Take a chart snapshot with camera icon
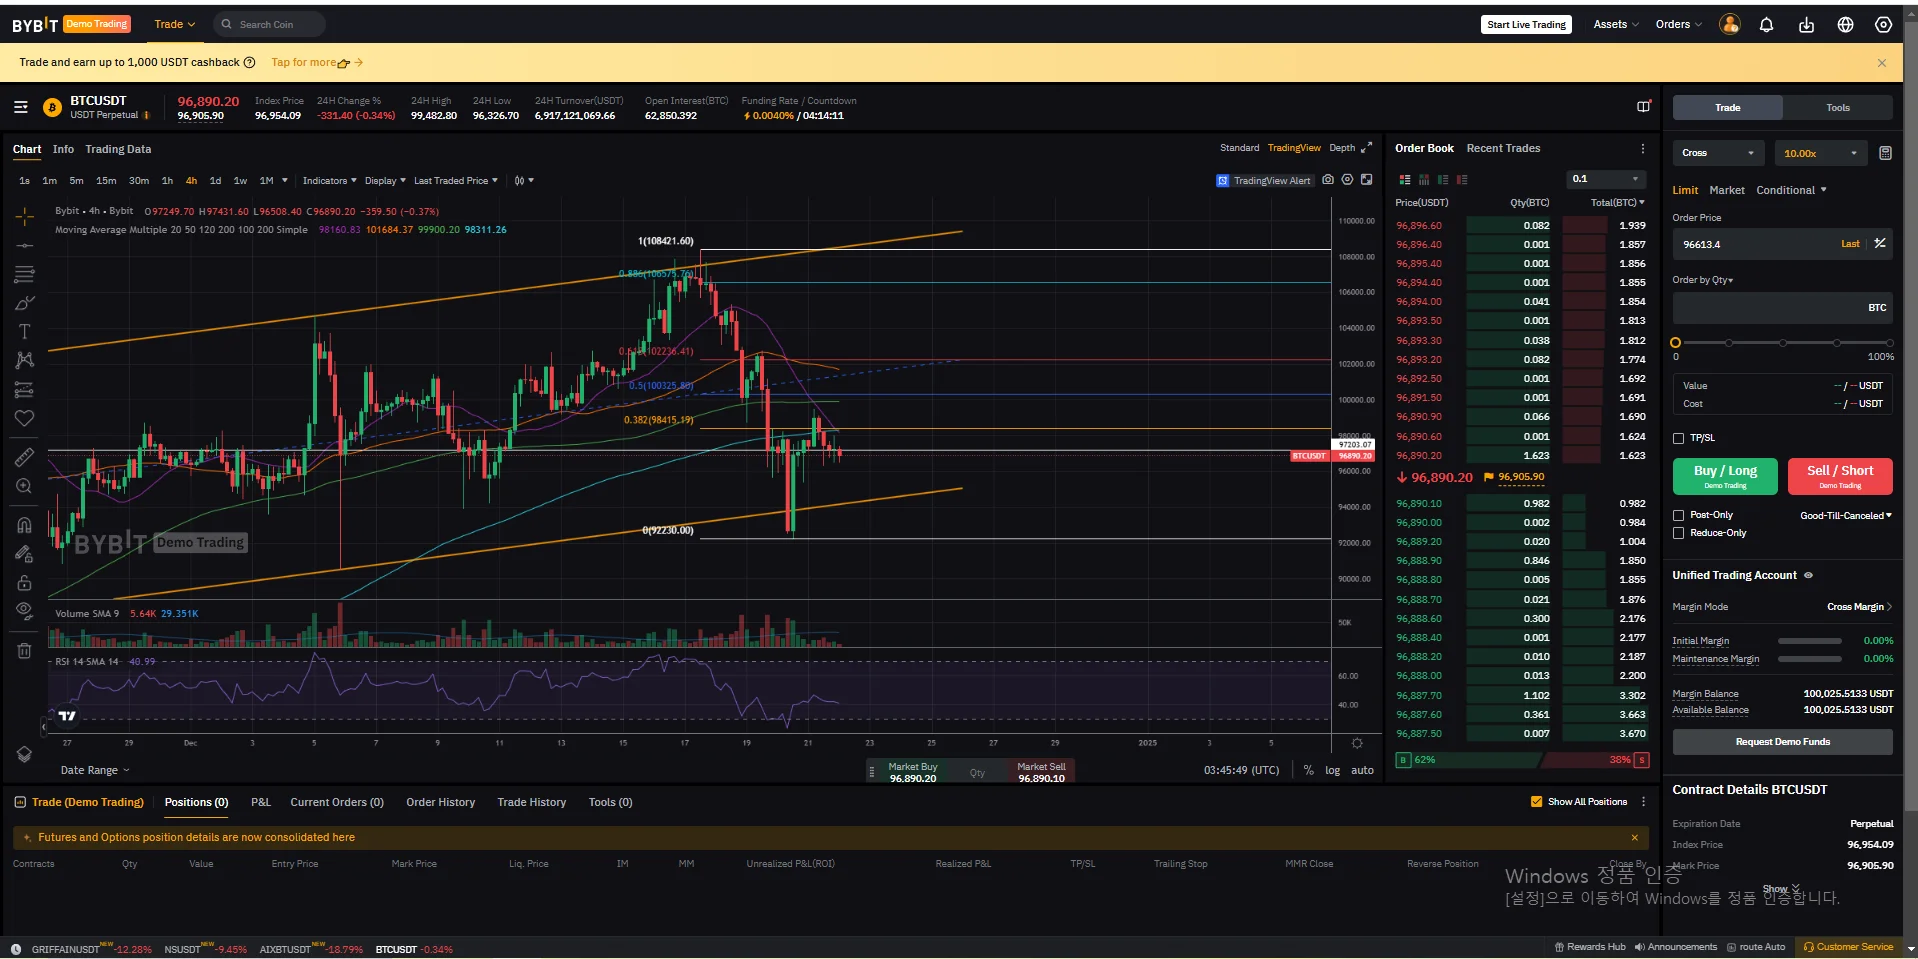 click(x=1328, y=180)
